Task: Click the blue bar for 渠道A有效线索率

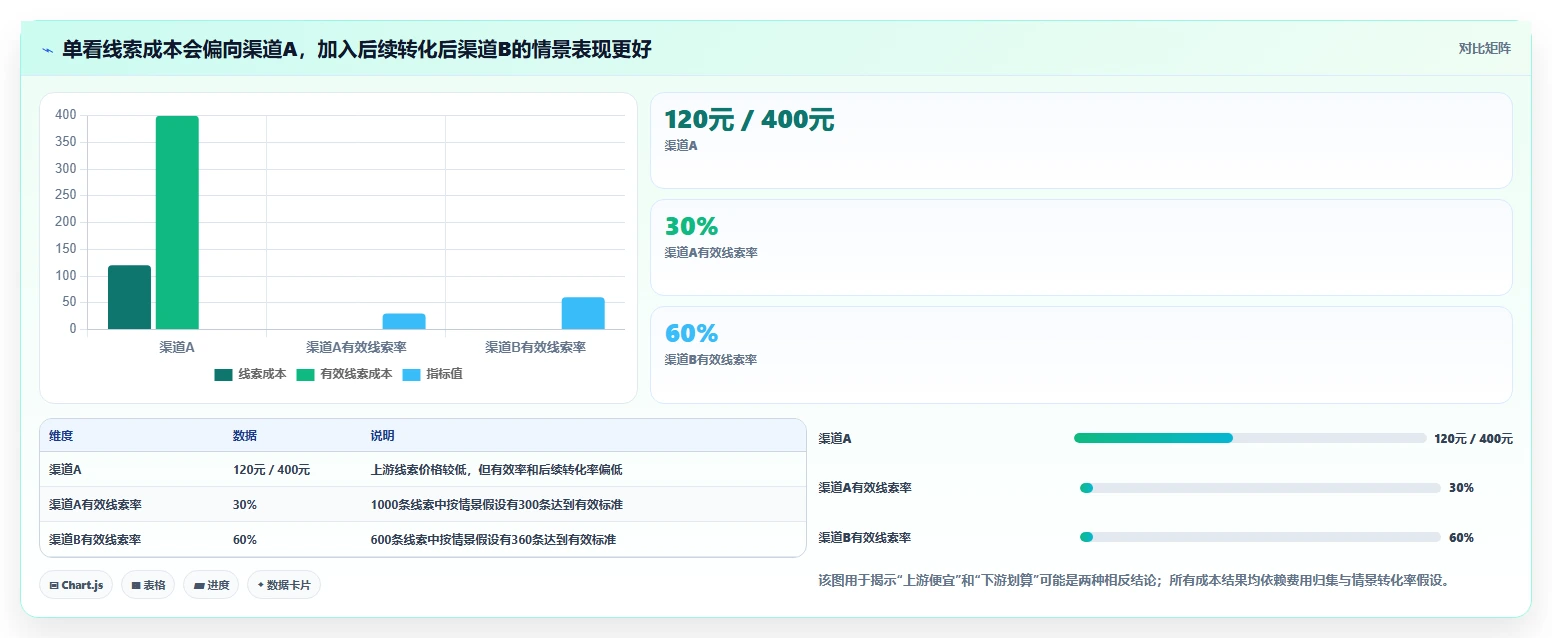Action: coord(404,321)
